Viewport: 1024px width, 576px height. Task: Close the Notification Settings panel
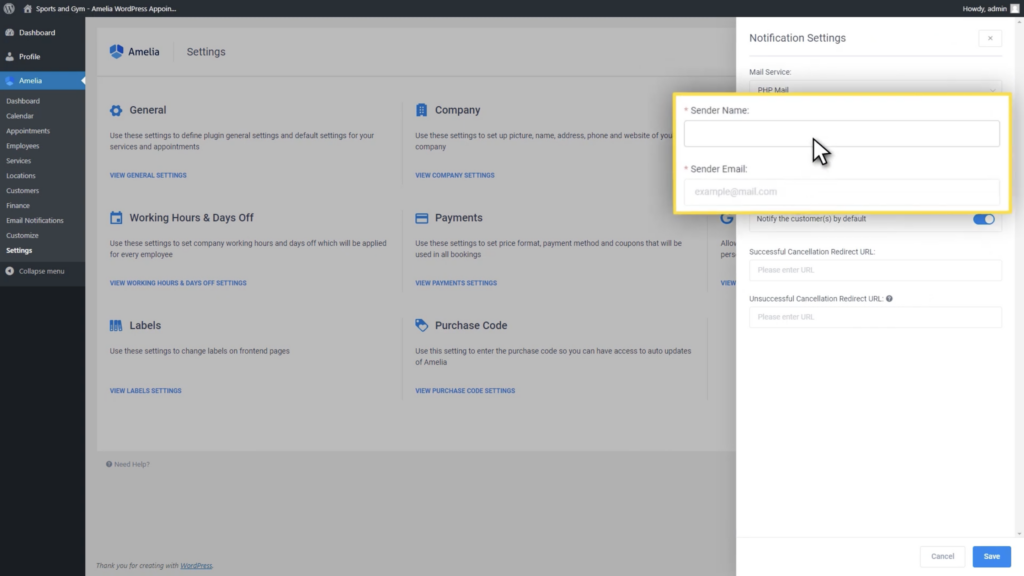(x=990, y=39)
